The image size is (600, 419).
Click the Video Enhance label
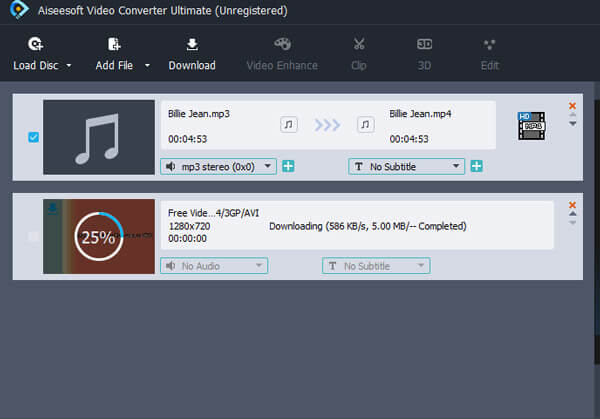click(282, 66)
